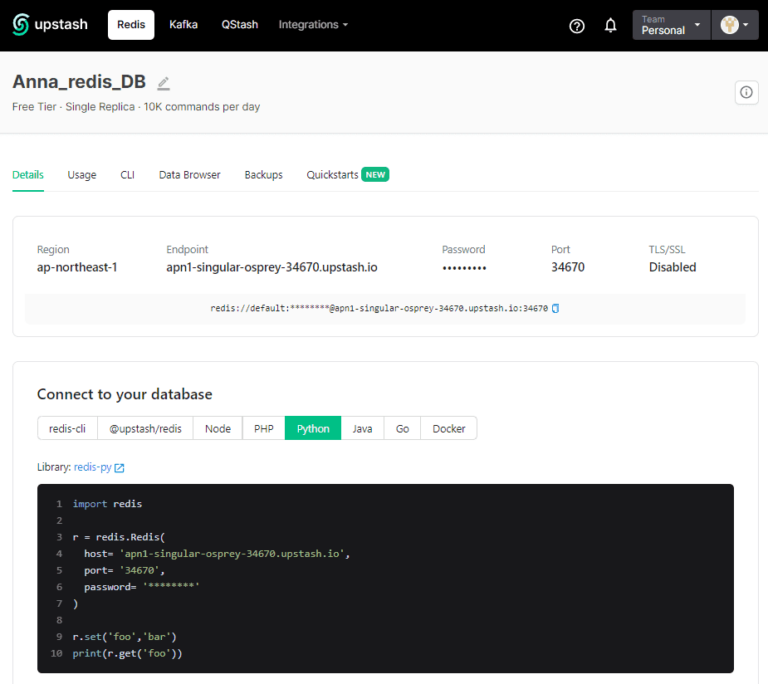Edit database name with pencil icon
Viewport: 768px width, 684px height.
(x=164, y=83)
